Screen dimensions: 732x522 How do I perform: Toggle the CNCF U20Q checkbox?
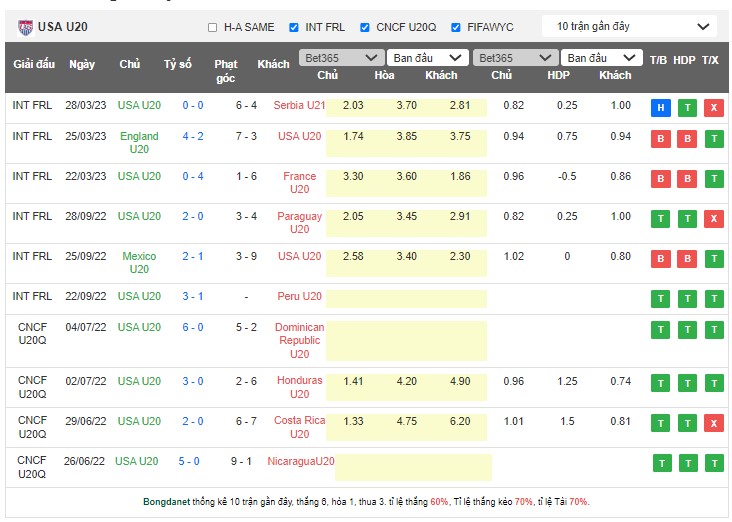click(365, 27)
